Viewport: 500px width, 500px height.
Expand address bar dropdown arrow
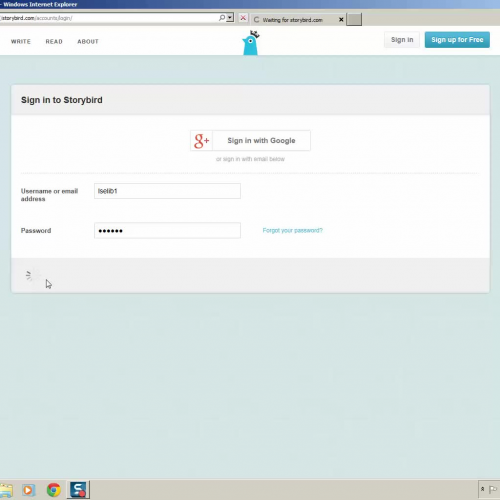tap(230, 18)
